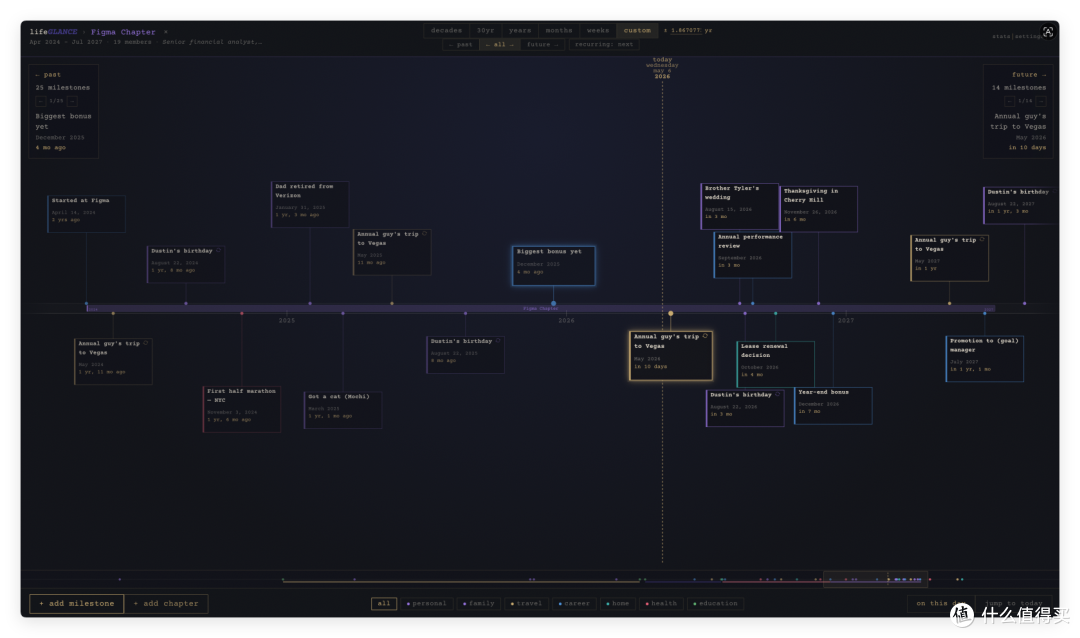Viewport: 1080px width, 638px height.
Task: Click recurring icon on Annual guy's trip May 2025 card
Action: (x=424, y=234)
